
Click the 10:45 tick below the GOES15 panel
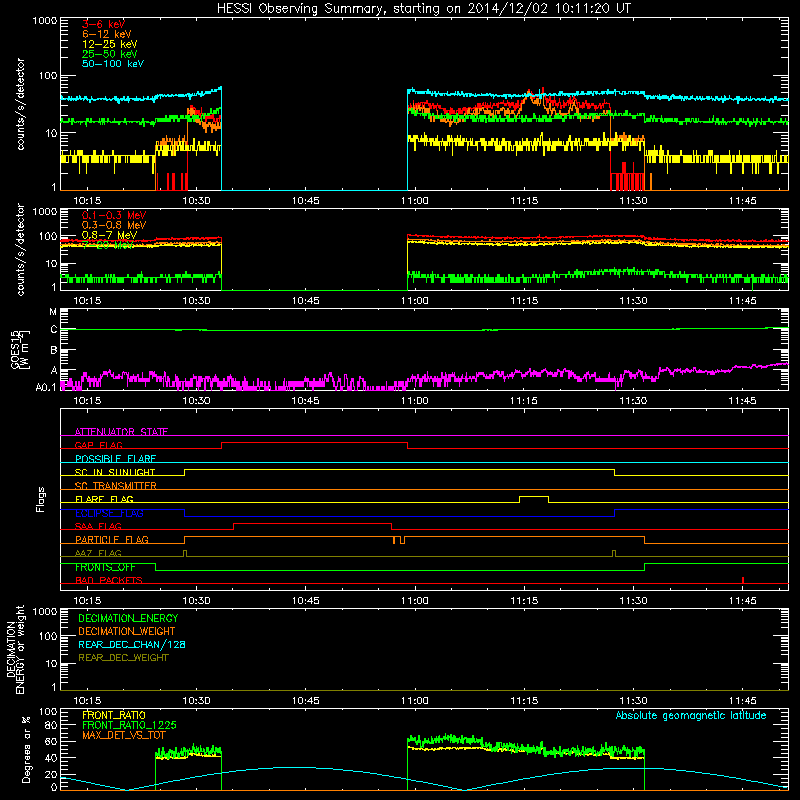point(305,401)
